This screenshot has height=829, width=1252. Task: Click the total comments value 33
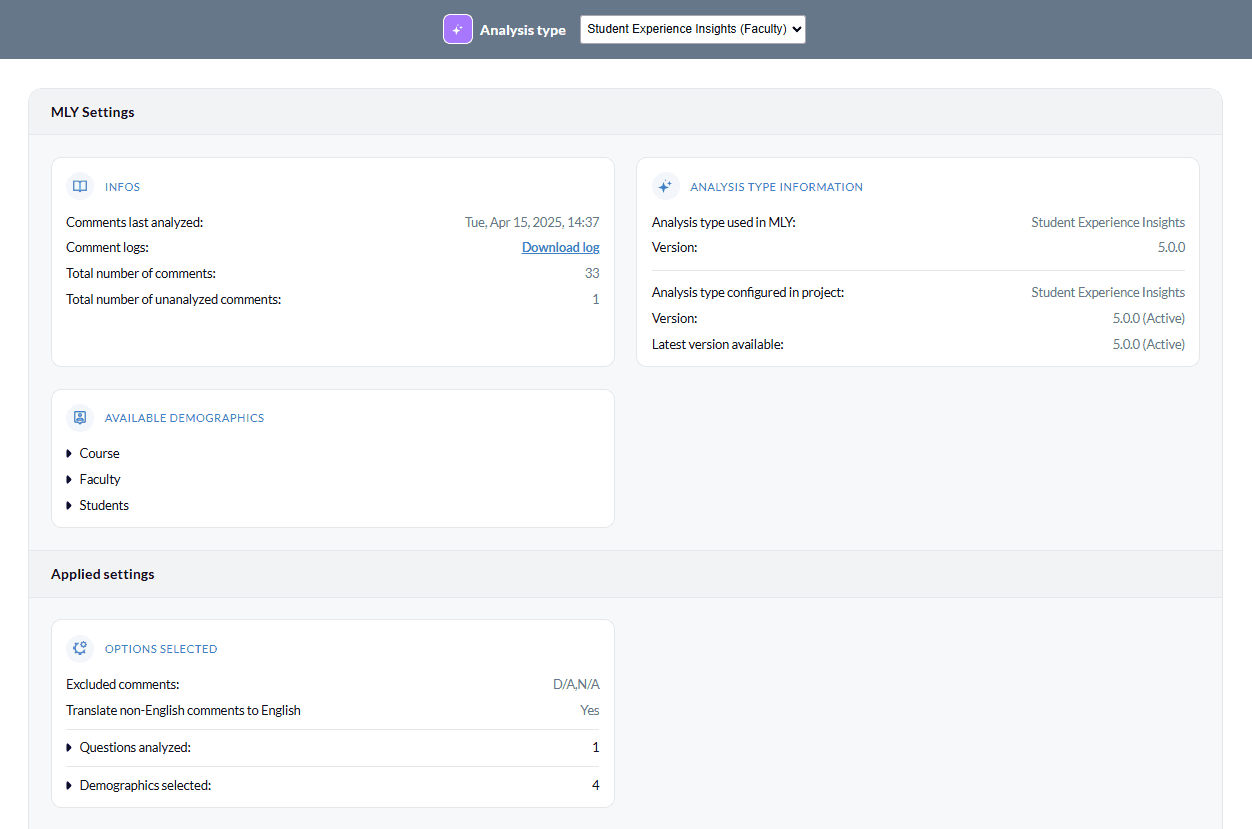[592, 273]
